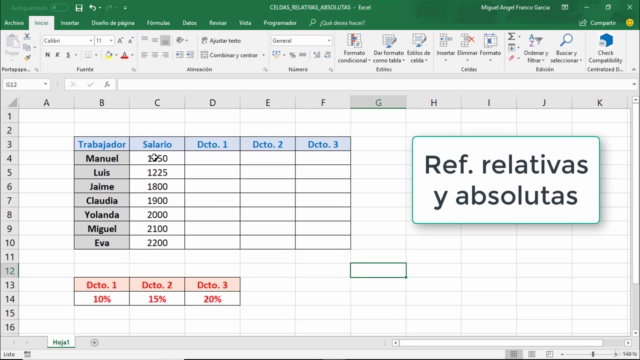Click the Cut scissors icon
The height and width of the screenshot is (360, 640).
click(27, 36)
